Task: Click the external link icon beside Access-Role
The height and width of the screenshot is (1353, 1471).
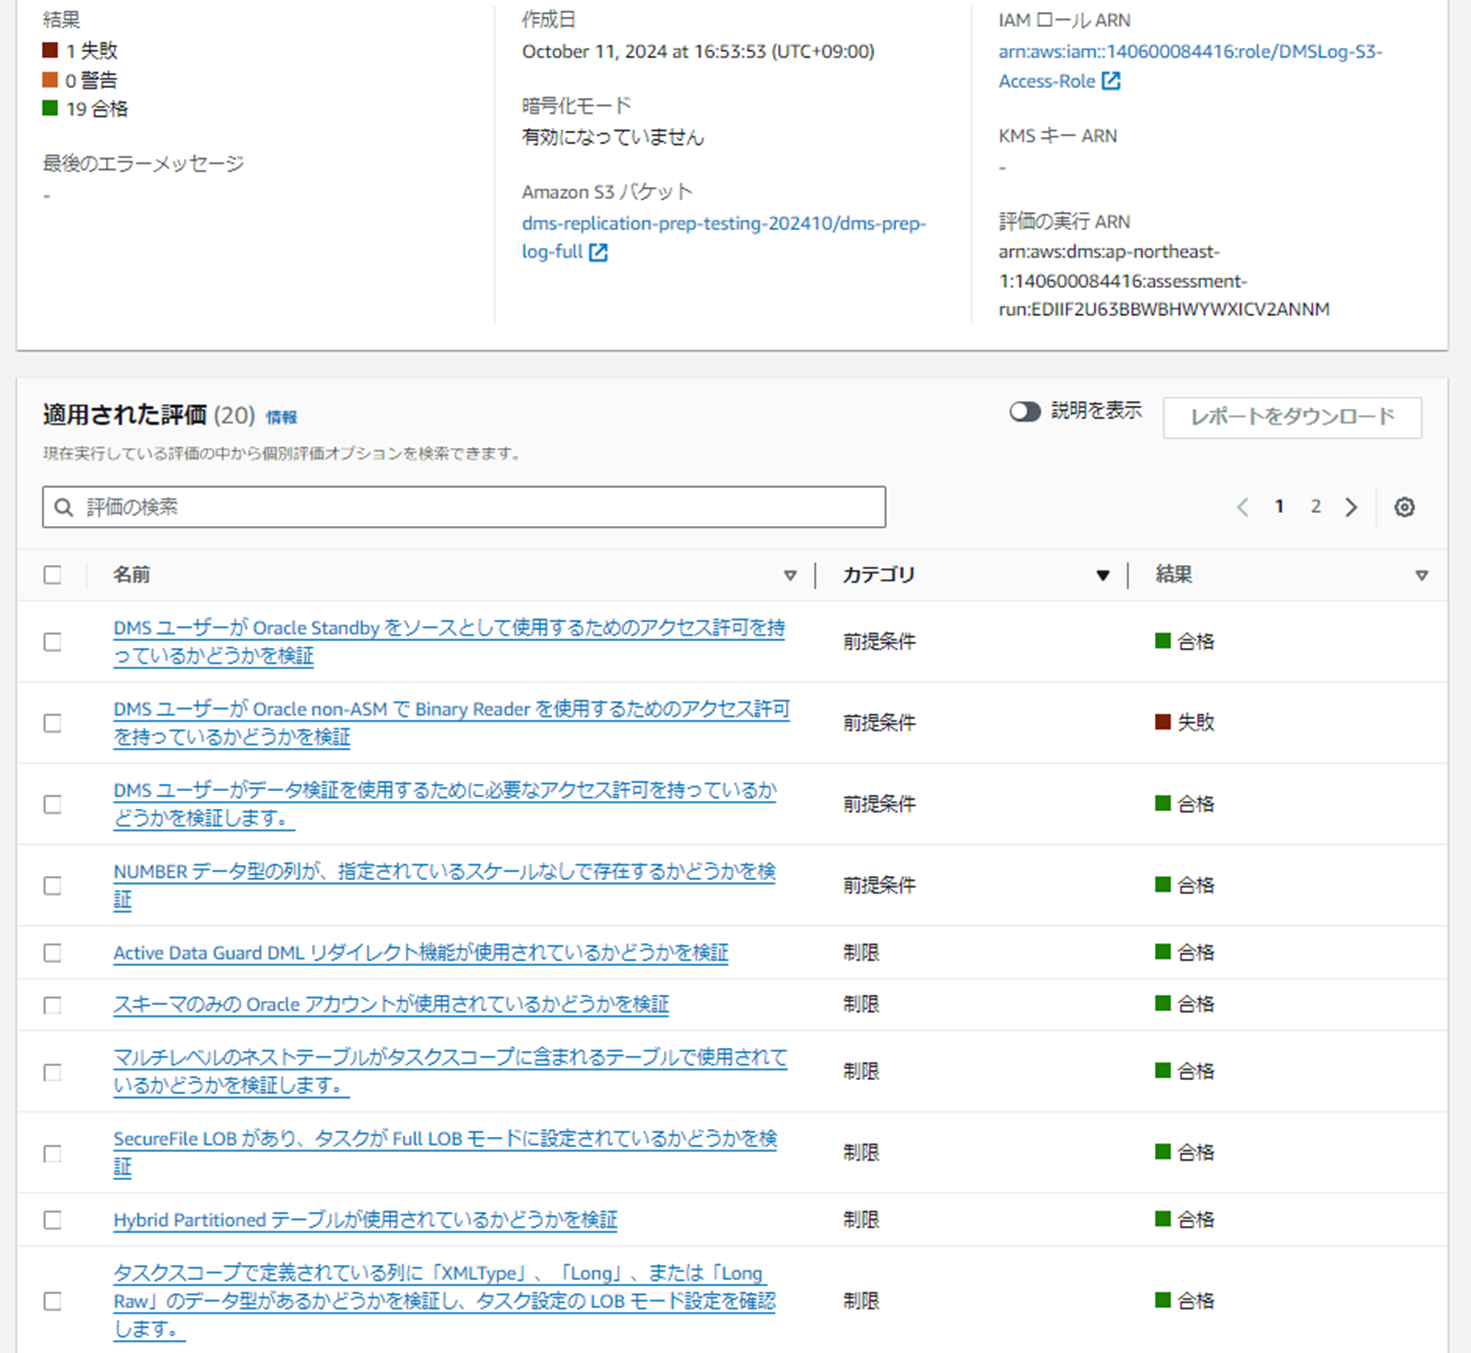Action: click(1111, 81)
